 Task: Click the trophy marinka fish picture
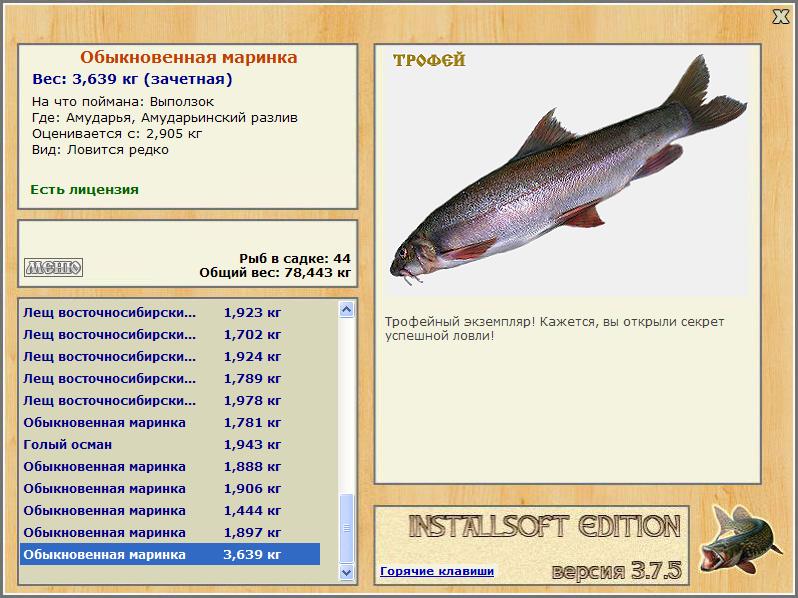567,170
